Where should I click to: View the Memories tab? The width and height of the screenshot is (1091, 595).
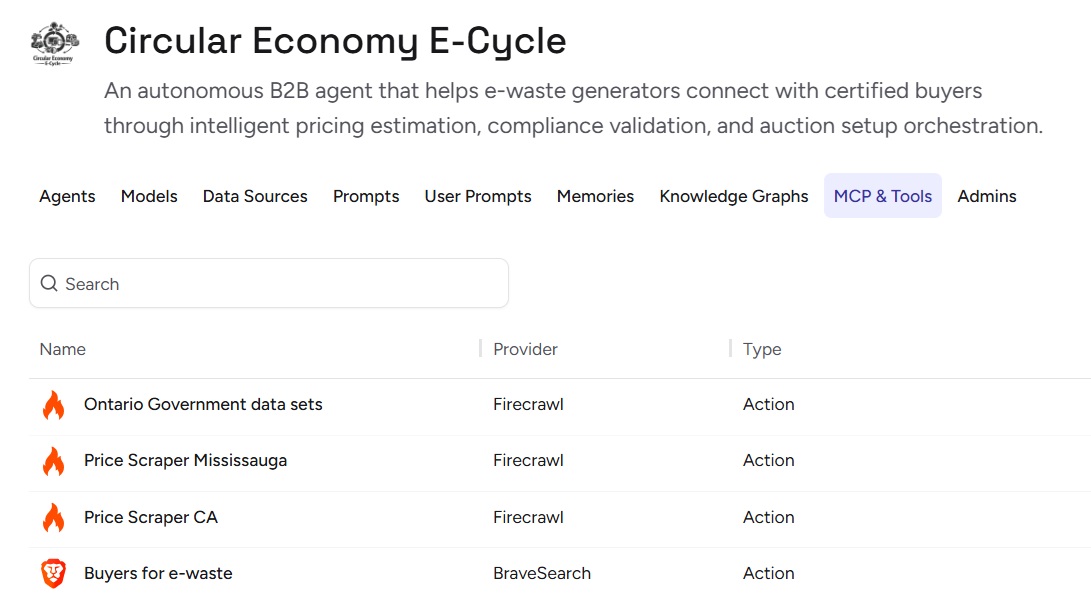point(595,196)
